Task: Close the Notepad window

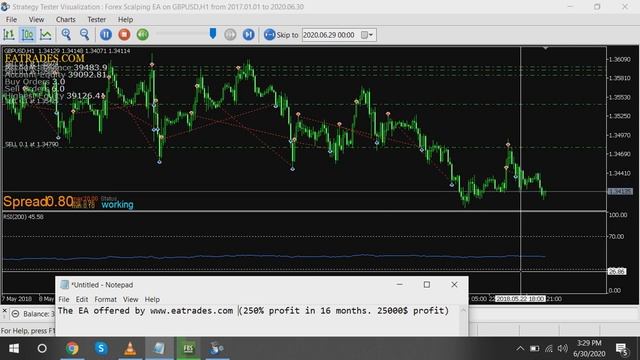Action: pos(454,284)
